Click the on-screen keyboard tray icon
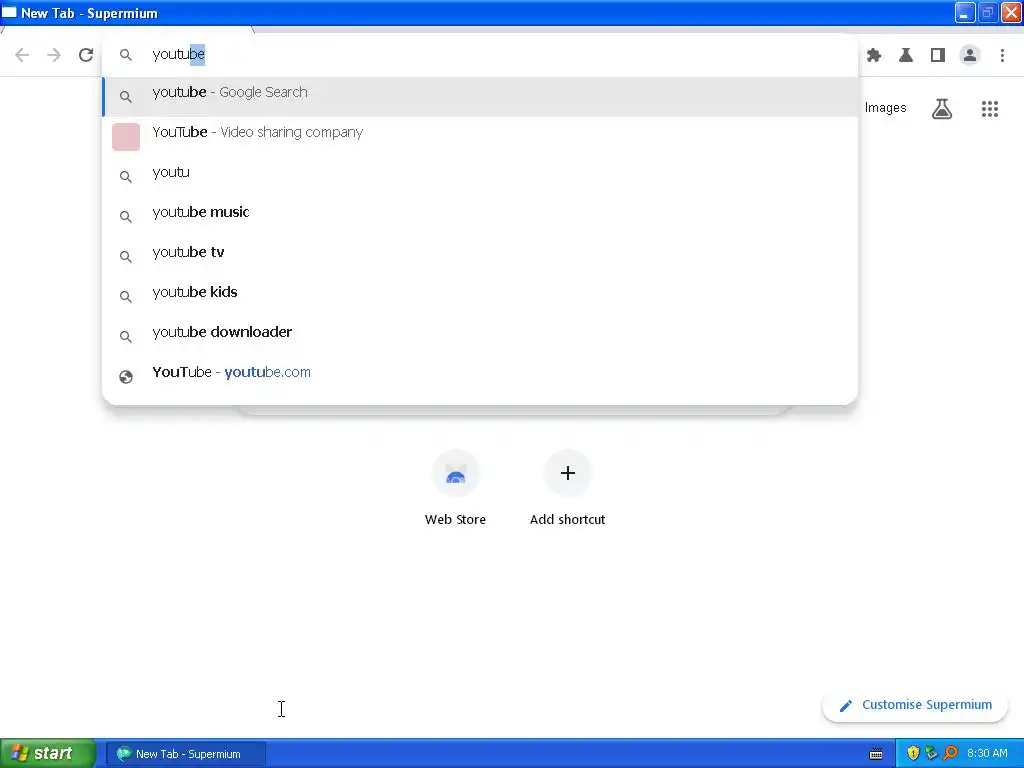This screenshot has width=1024, height=768. pos(876,754)
